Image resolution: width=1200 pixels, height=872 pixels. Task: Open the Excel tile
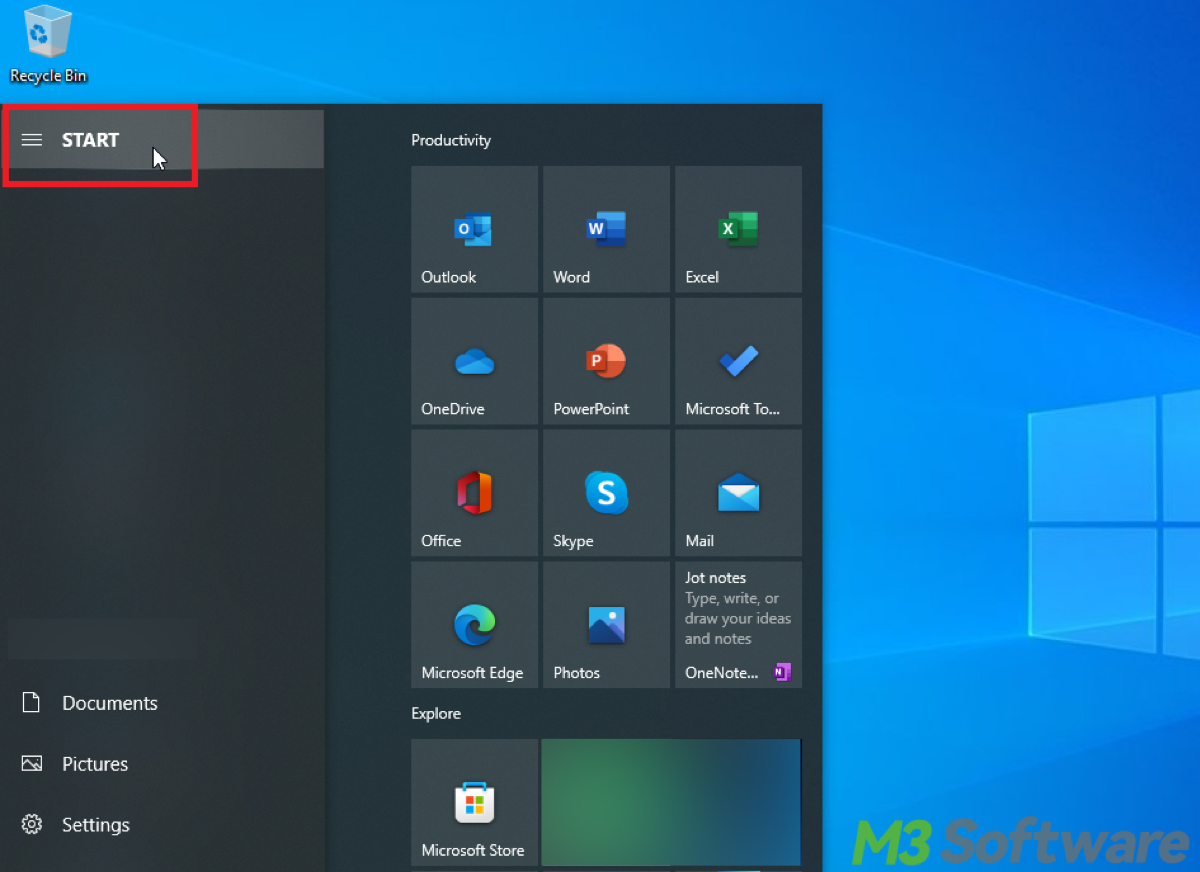739,229
